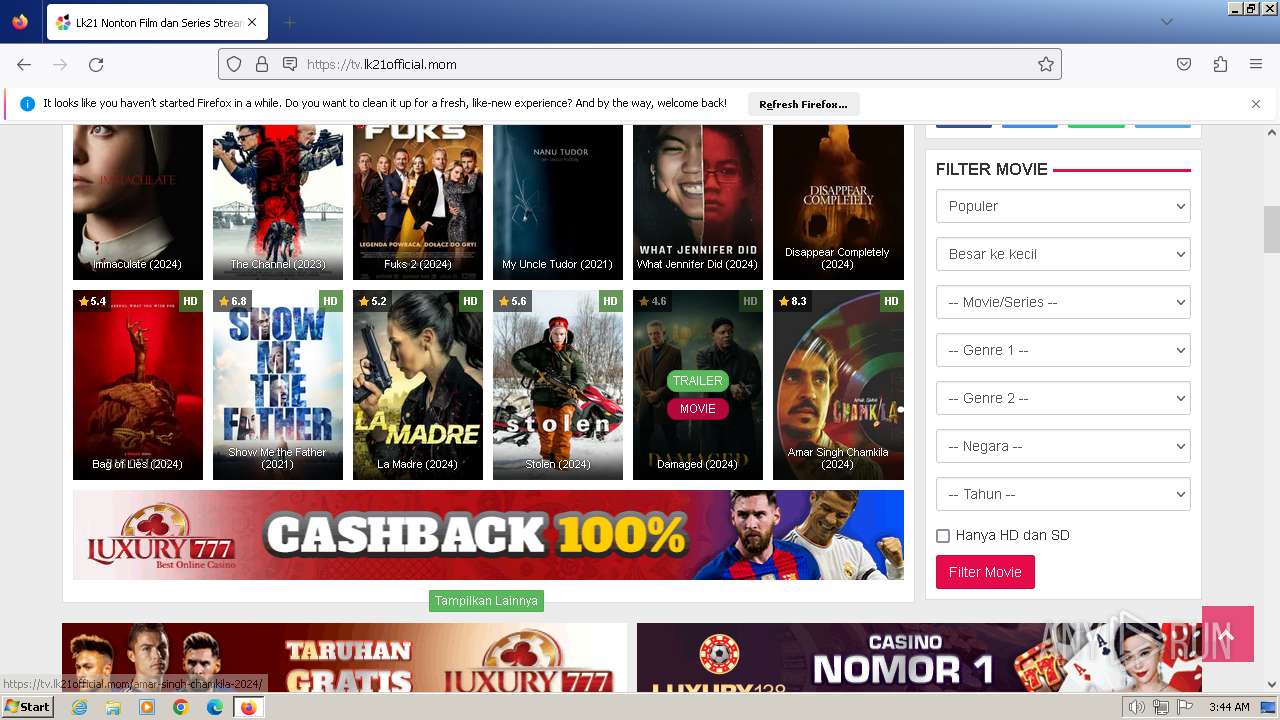List all tabs dropdown arrow
Viewport: 1280px width, 720px height.
1167,22
